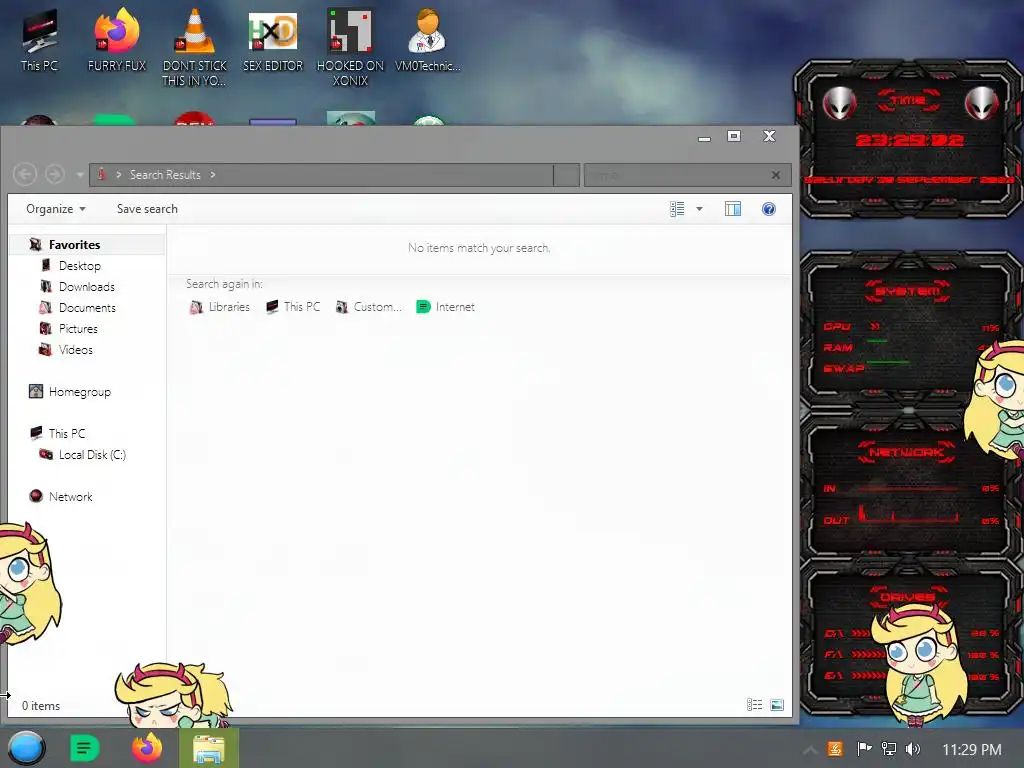The height and width of the screenshot is (768, 1024).
Task: Change view using the view icon
Action: click(x=677, y=209)
